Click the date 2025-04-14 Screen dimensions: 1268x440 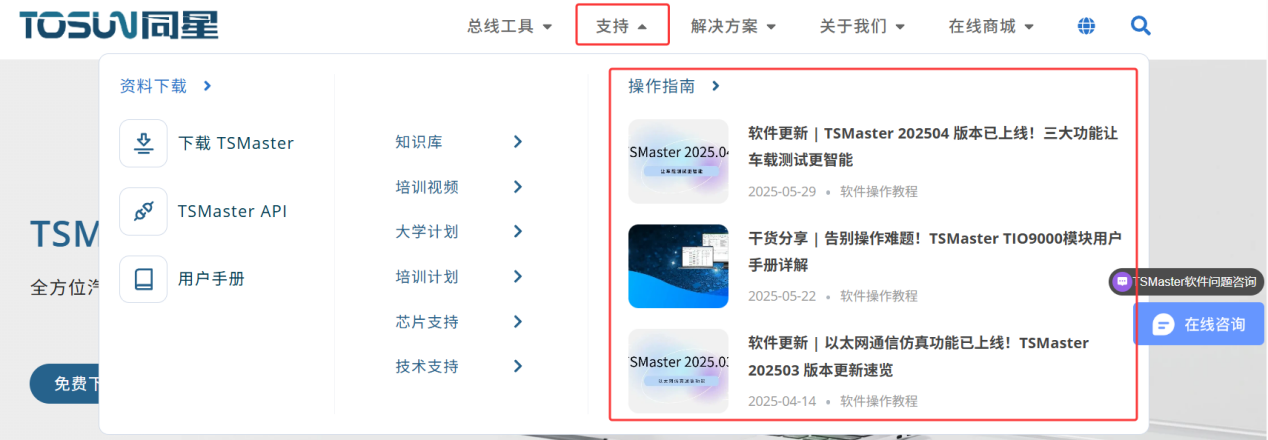point(782,401)
